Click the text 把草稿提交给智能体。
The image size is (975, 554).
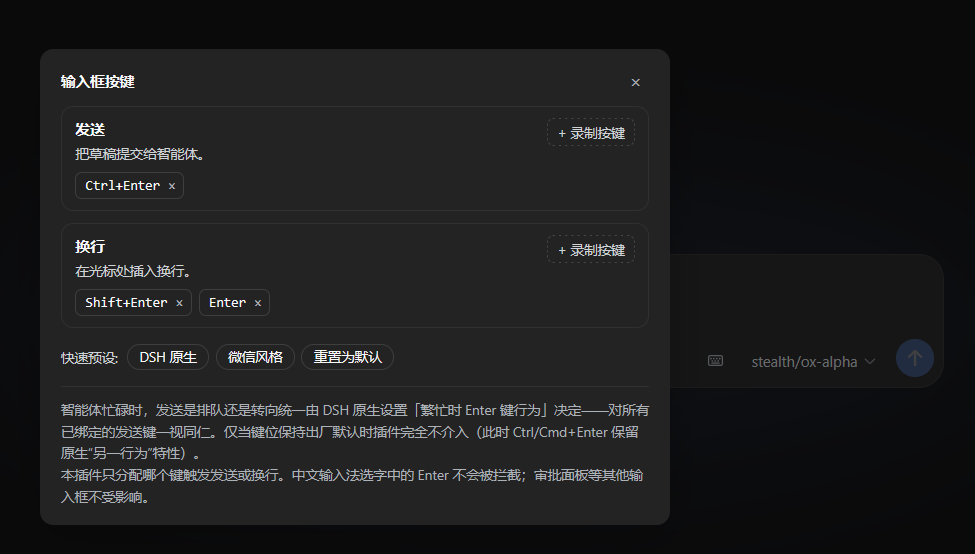coord(140,154)
